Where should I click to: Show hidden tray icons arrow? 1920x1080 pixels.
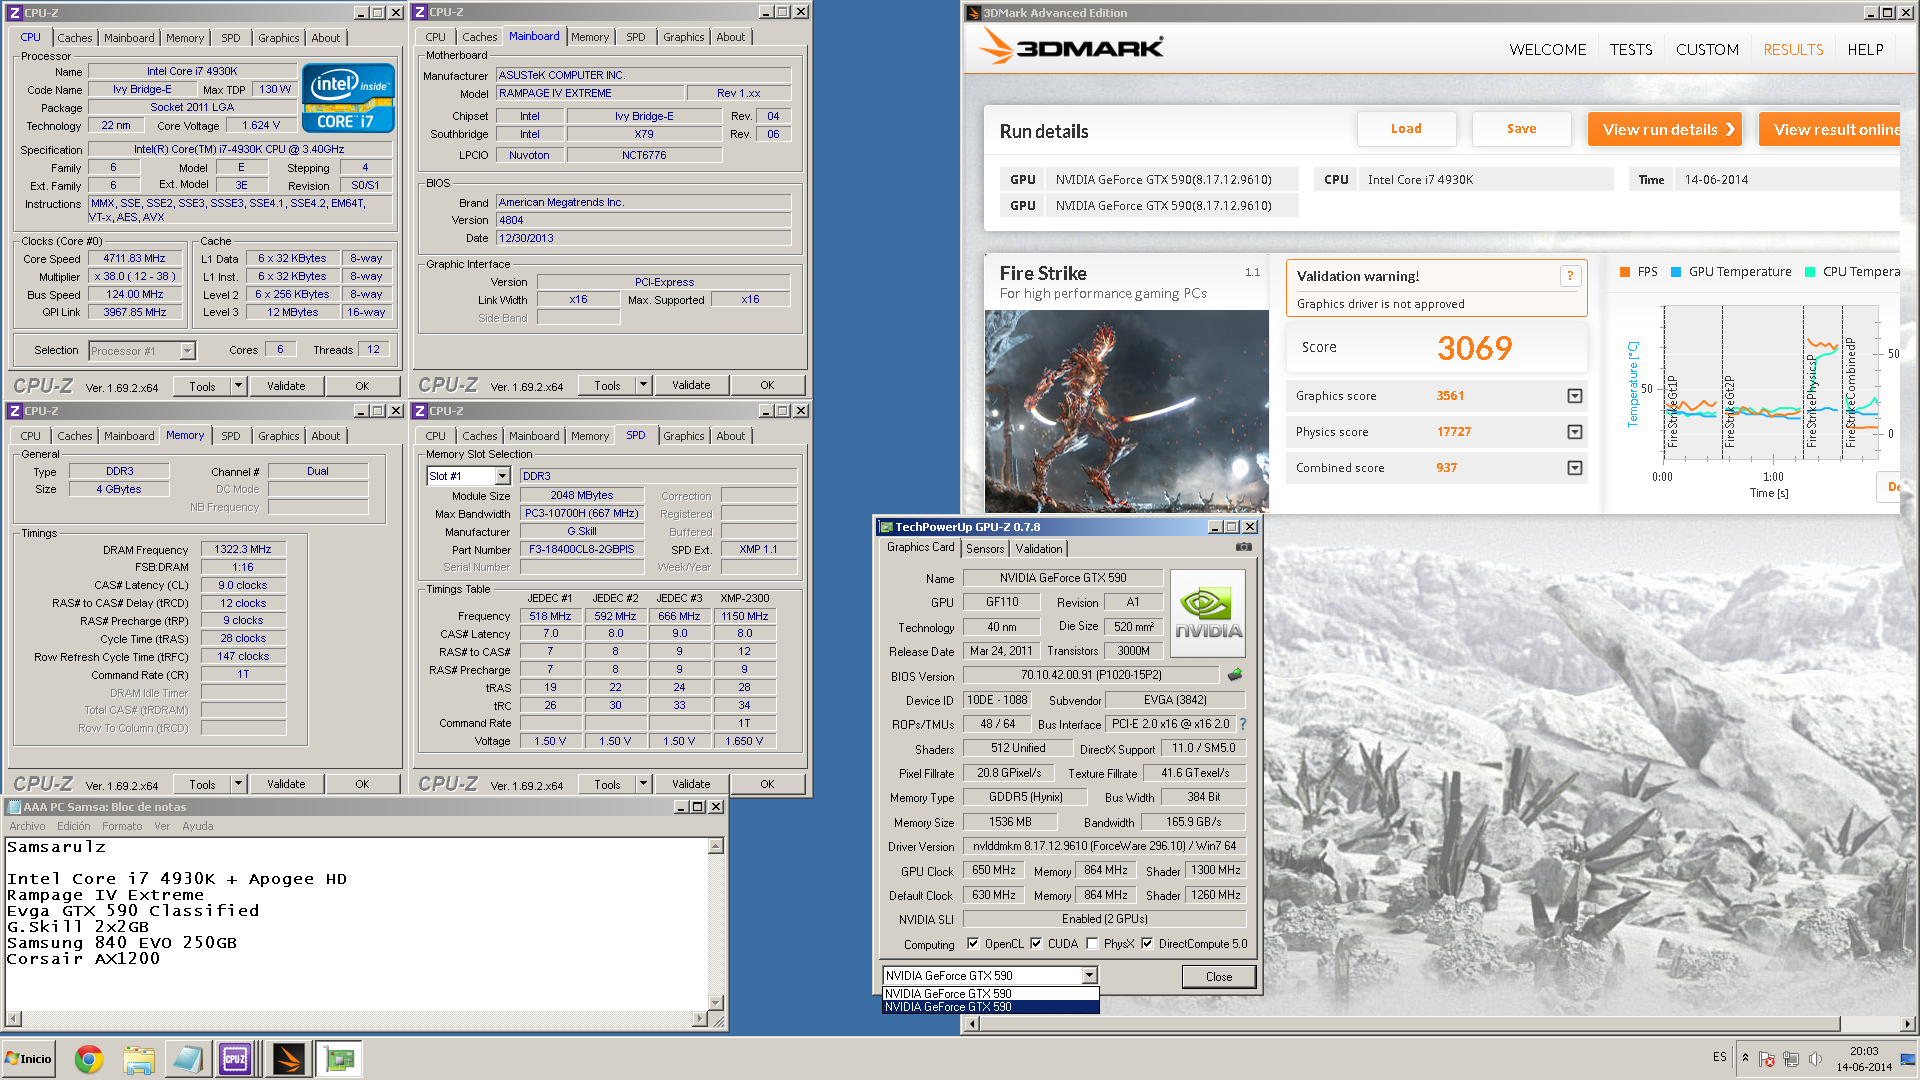[x=1745, y=1058]
